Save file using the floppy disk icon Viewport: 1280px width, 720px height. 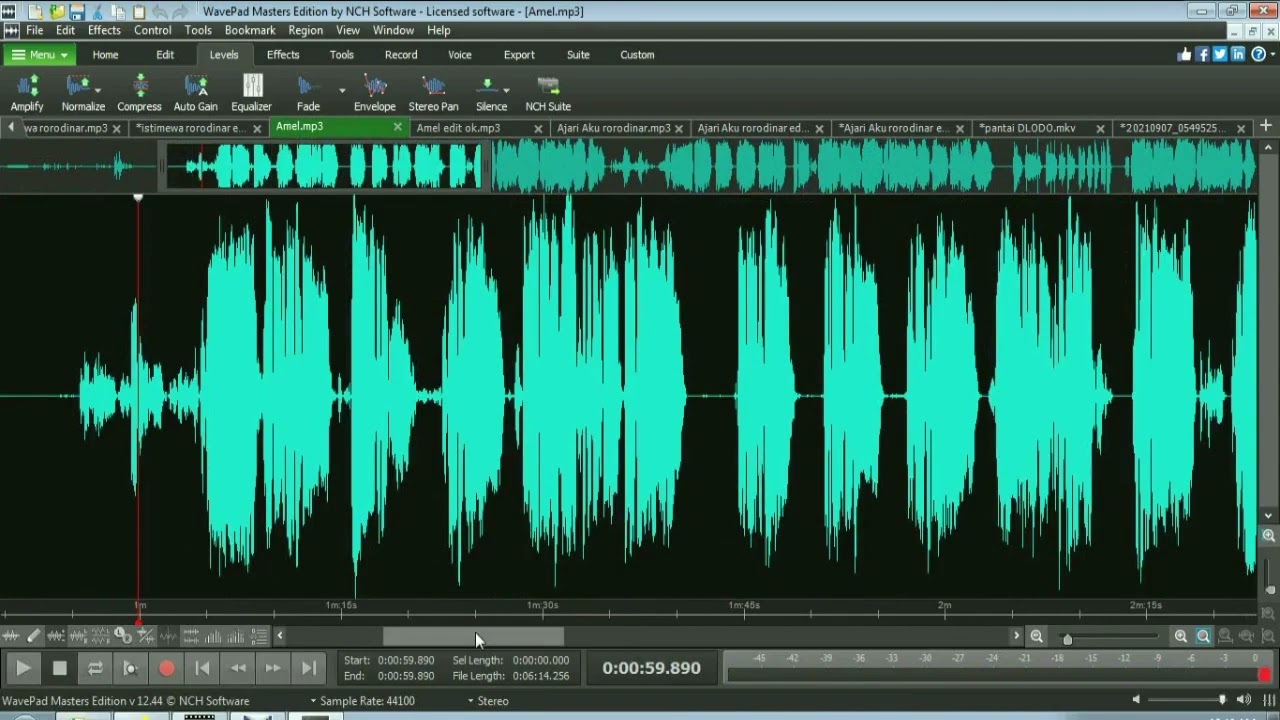click(x=77, y=12)
